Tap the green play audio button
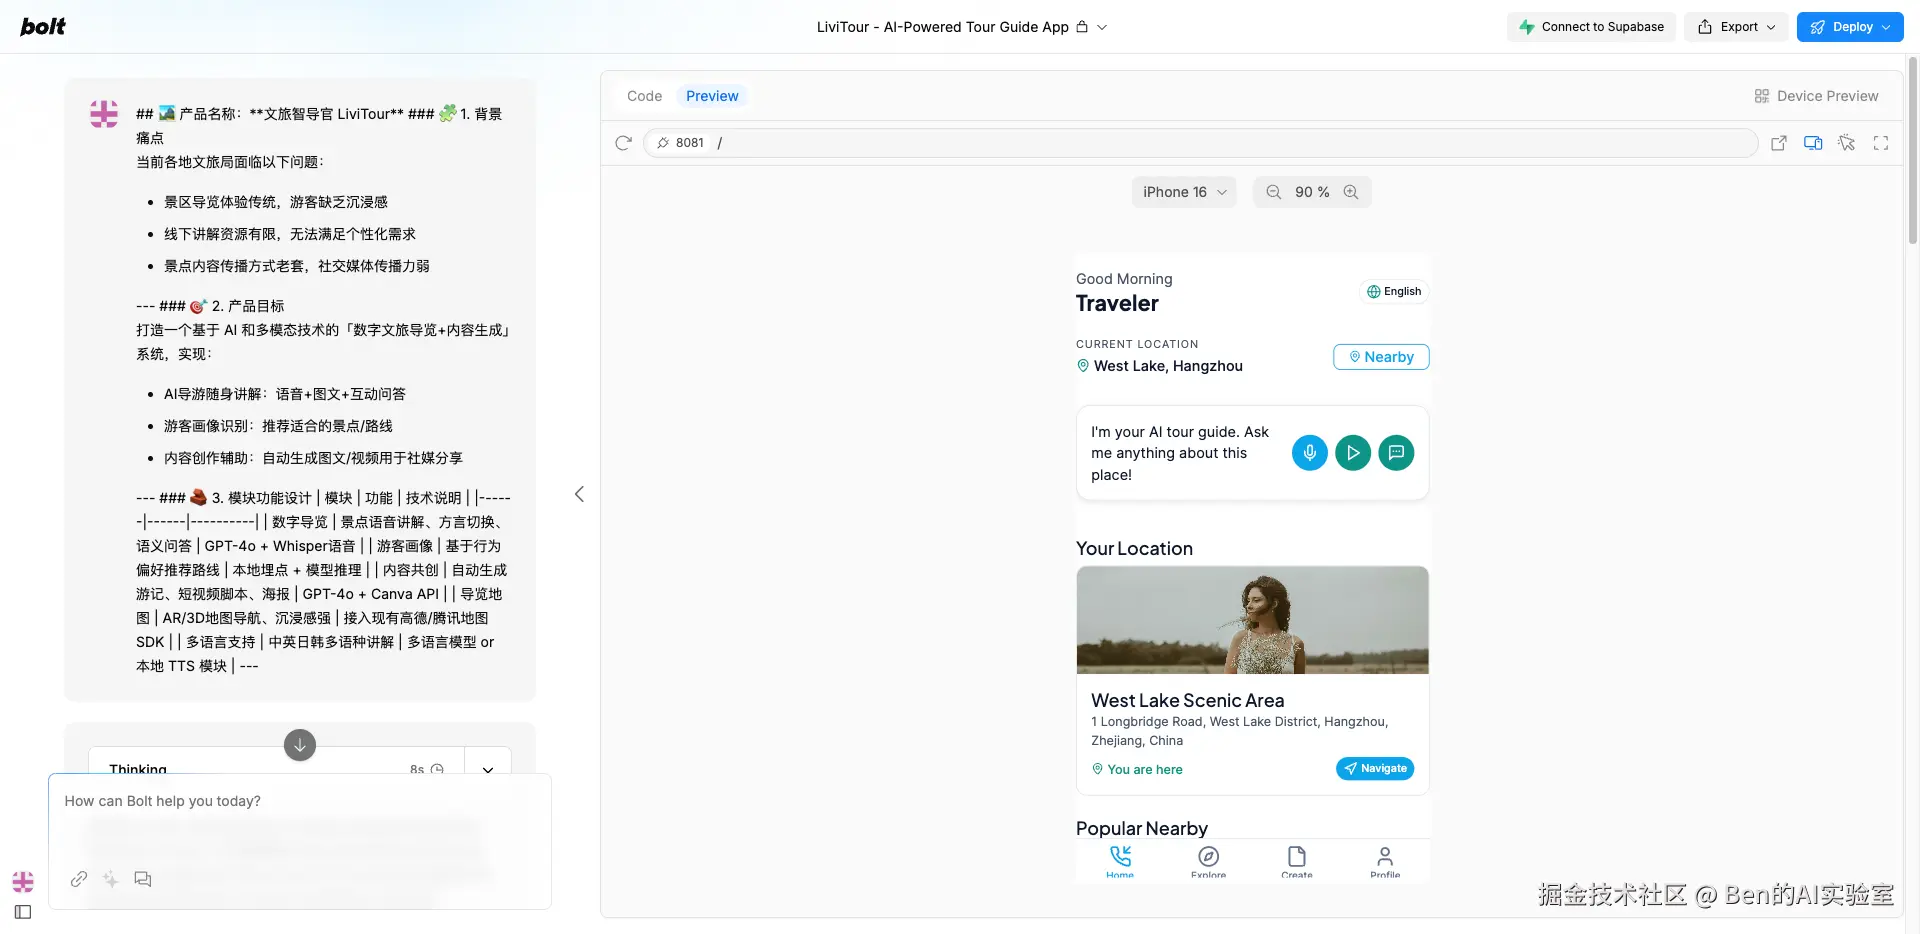The width and height of the screenshot is (1920, 934). click(1353, 453)
